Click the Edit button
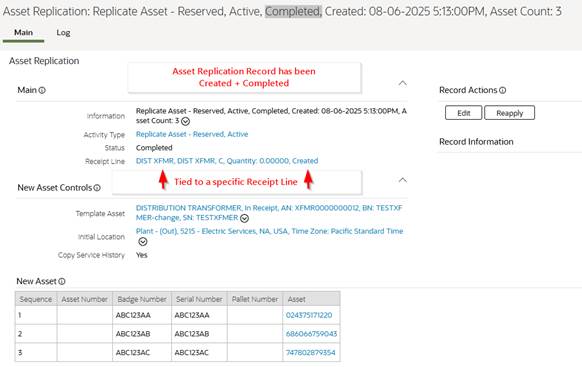 (464, 113)
